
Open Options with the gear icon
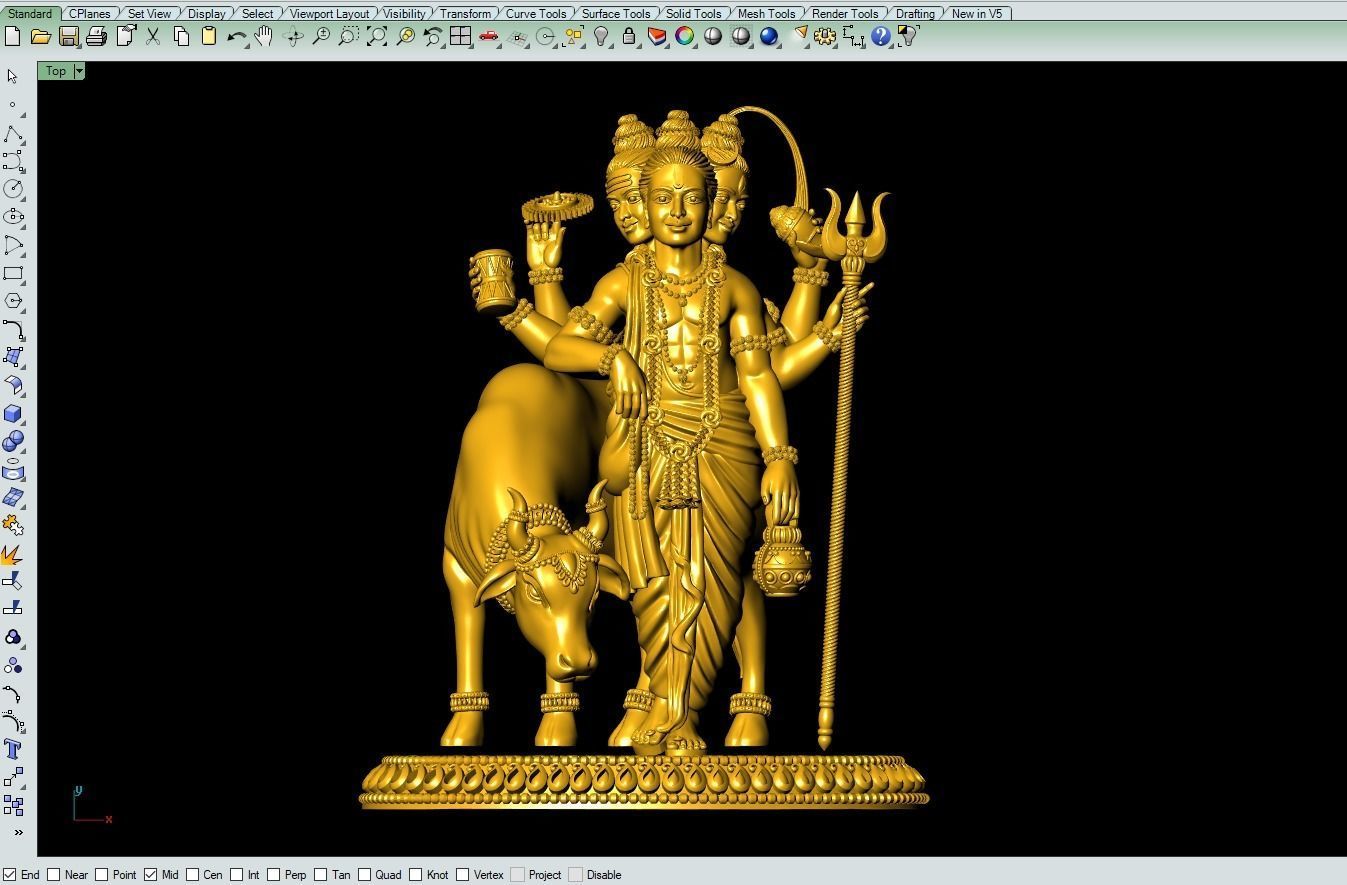tap(825, 36)
